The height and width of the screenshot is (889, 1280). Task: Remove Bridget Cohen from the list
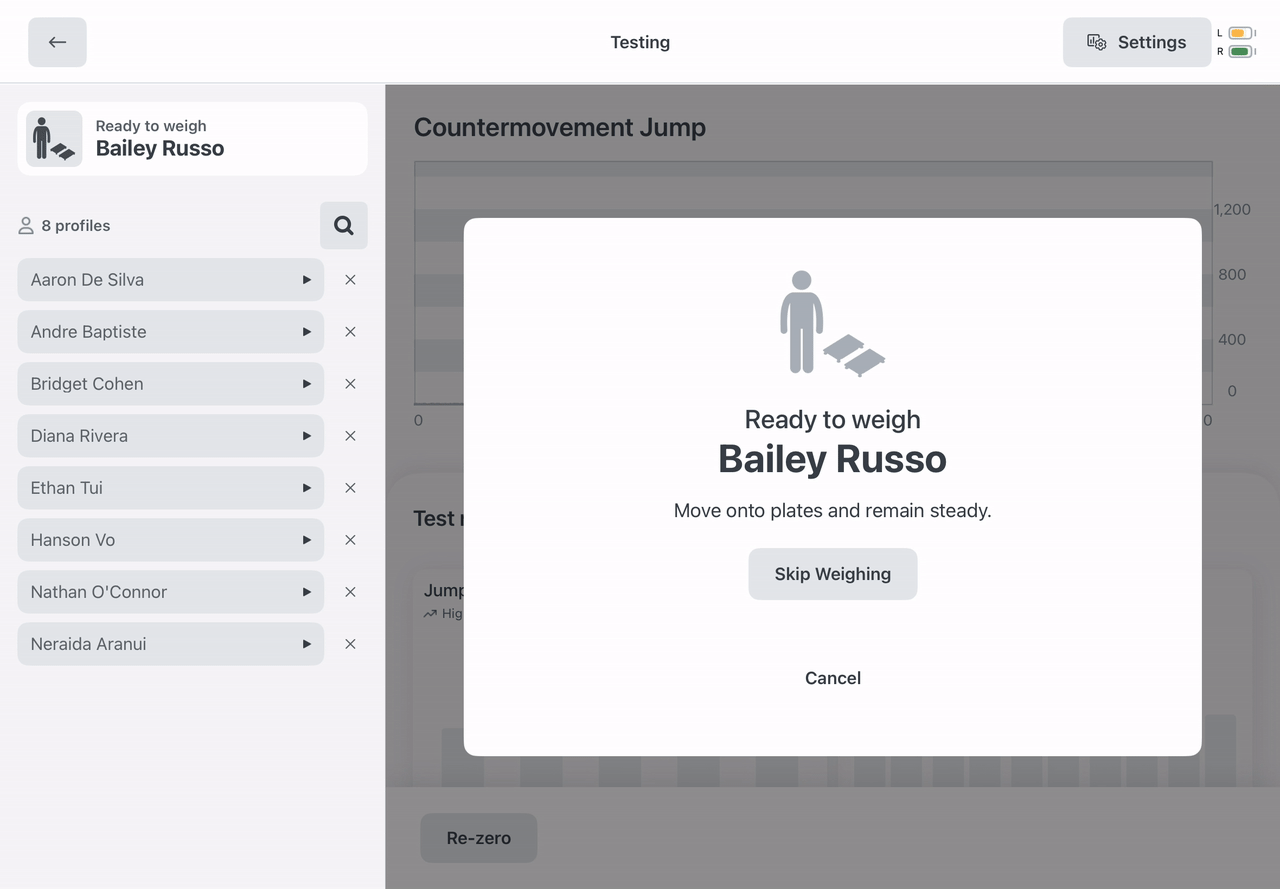coord(350,384)
